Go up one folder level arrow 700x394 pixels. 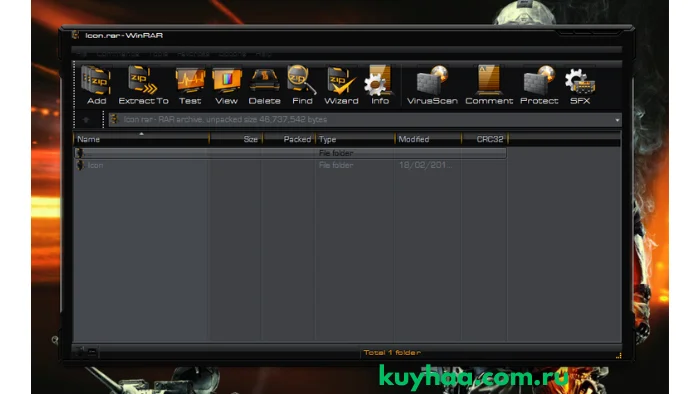tap(86, 120)
